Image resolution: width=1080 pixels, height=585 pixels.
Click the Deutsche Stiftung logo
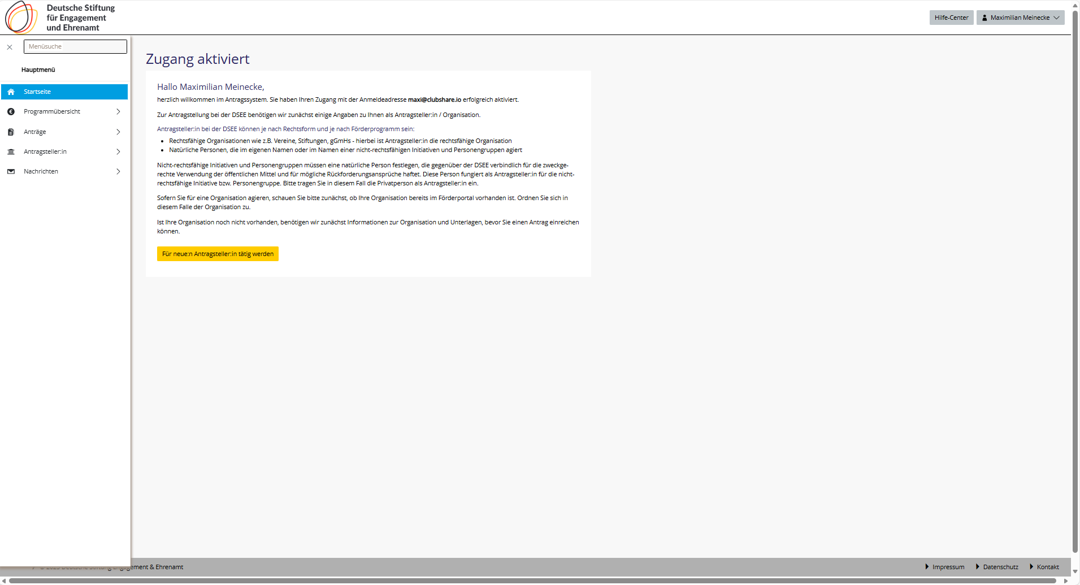pyautogui.click(x=60, y=17)
